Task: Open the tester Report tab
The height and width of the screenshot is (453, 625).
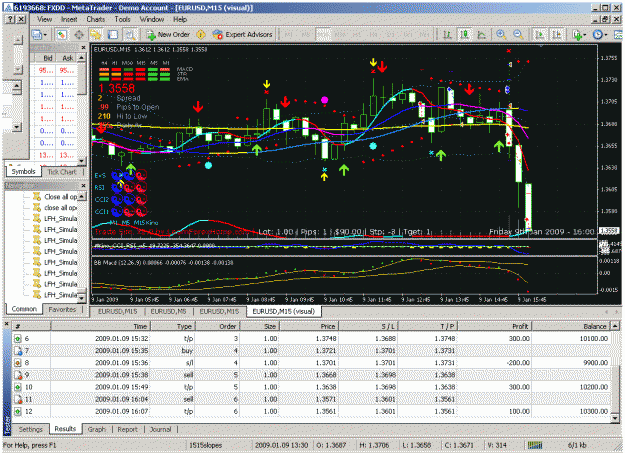Action: coord(128,429)
